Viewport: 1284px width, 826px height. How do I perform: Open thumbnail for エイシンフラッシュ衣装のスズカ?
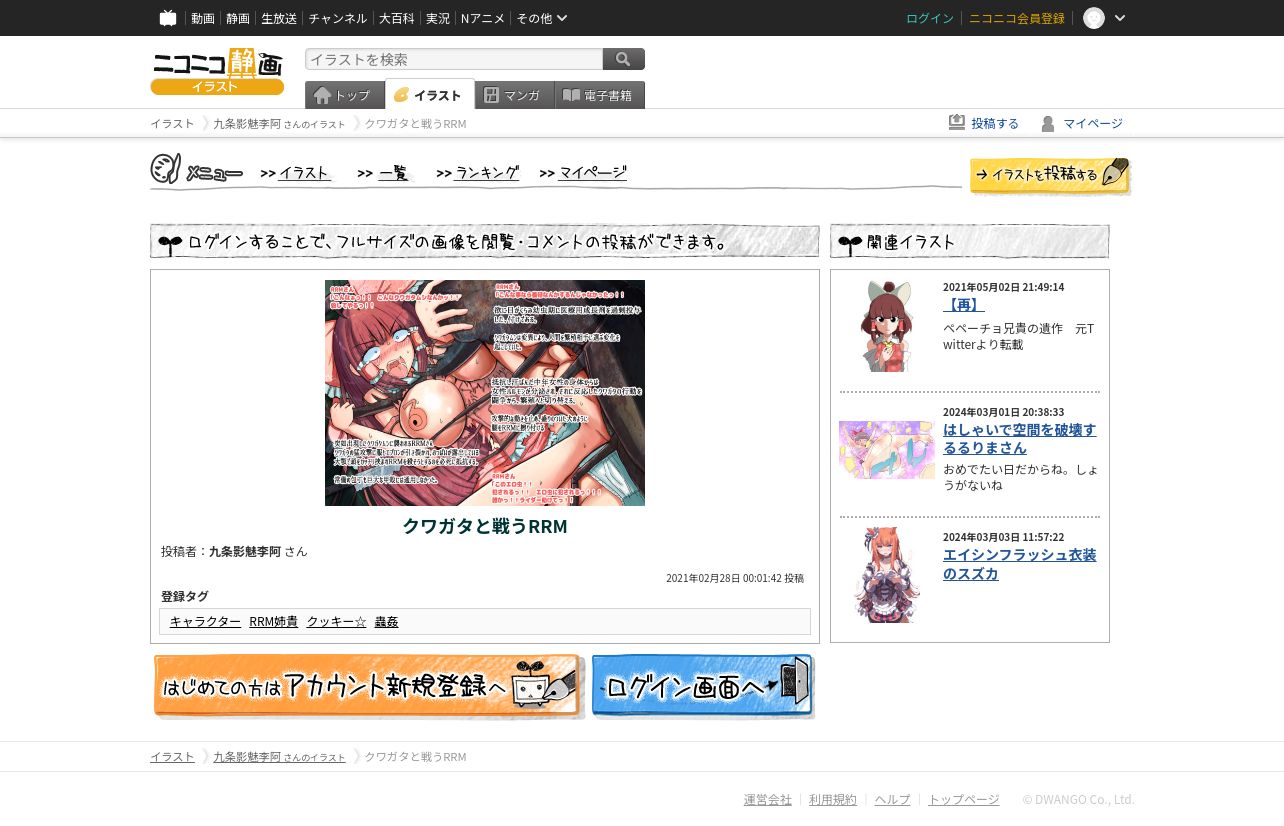(887, 575)
